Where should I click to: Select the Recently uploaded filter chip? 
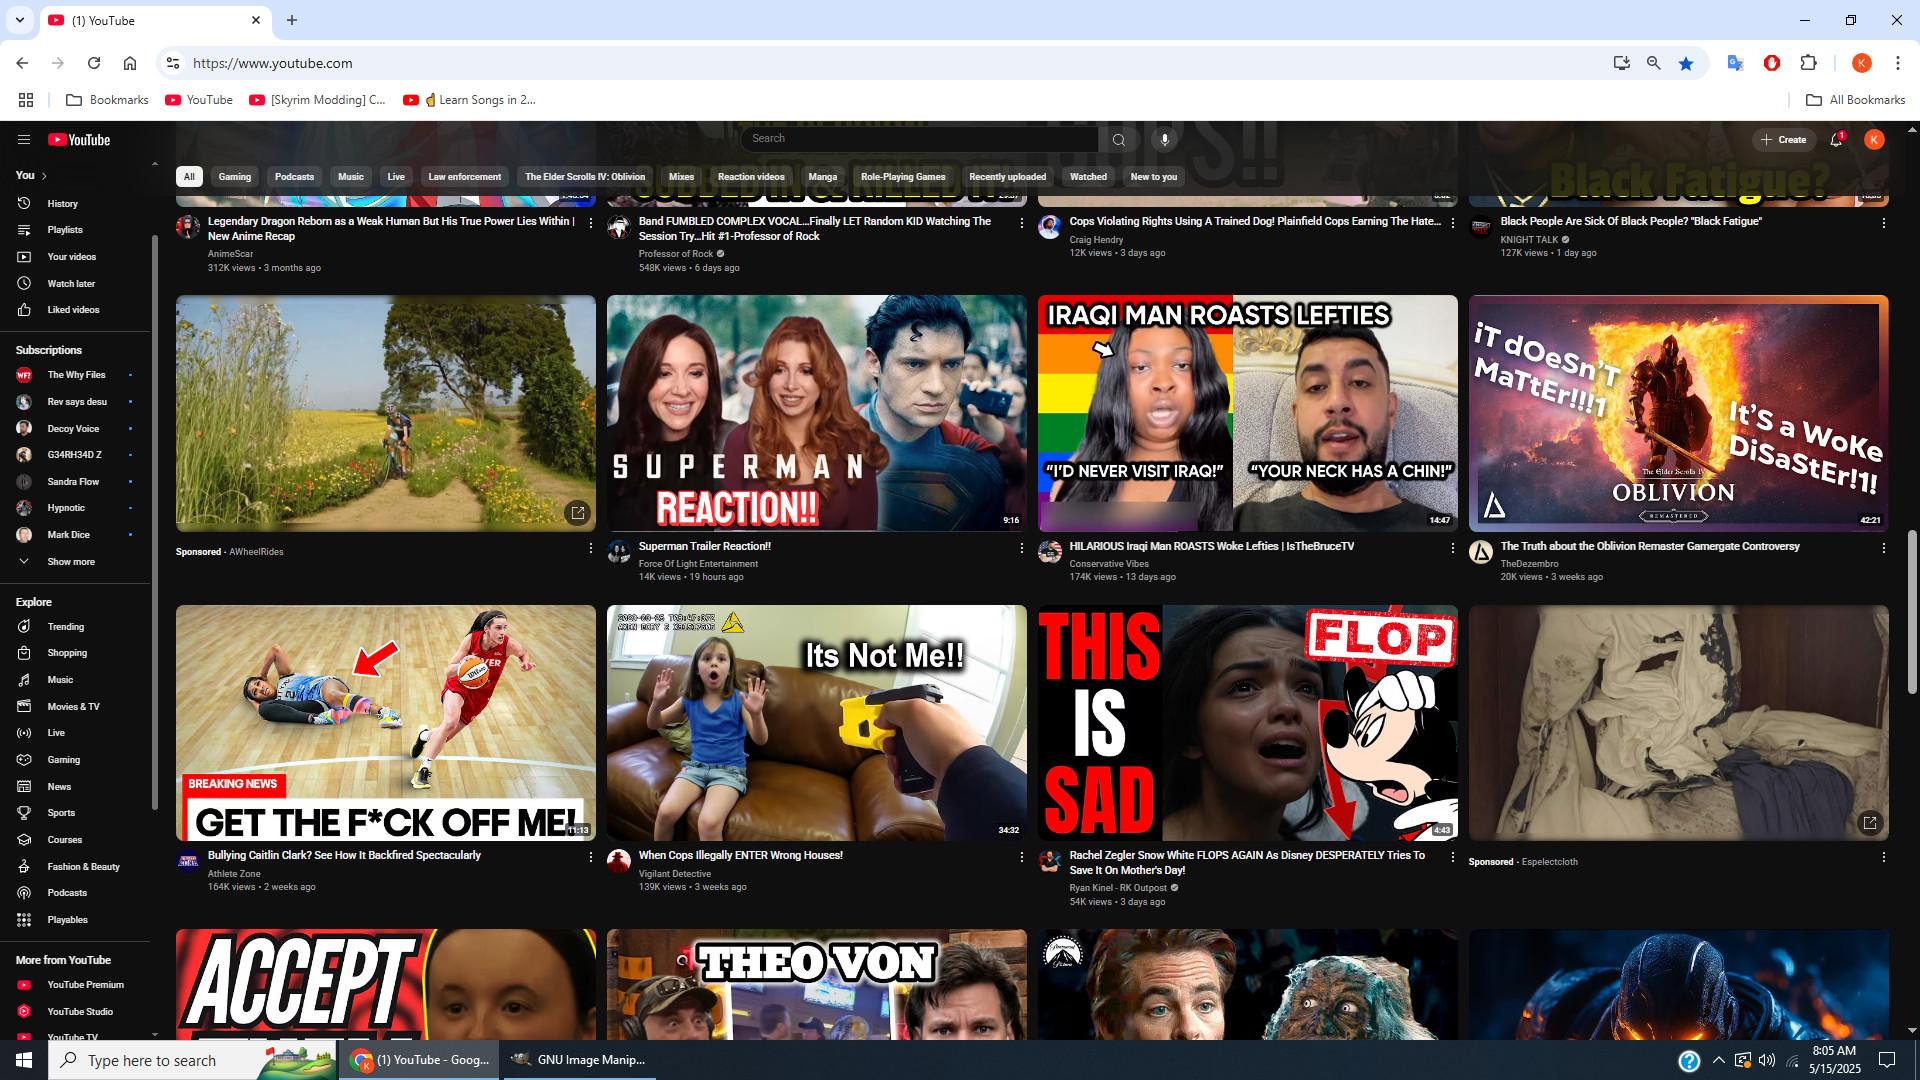1007,177
